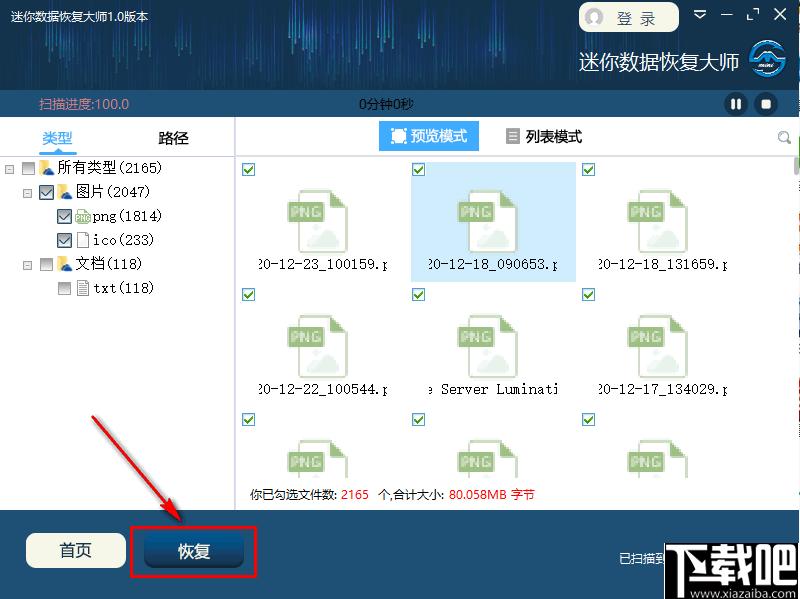Click the png file type icon in tree
This screenshot has height=599, width=800.
(83, 216)
